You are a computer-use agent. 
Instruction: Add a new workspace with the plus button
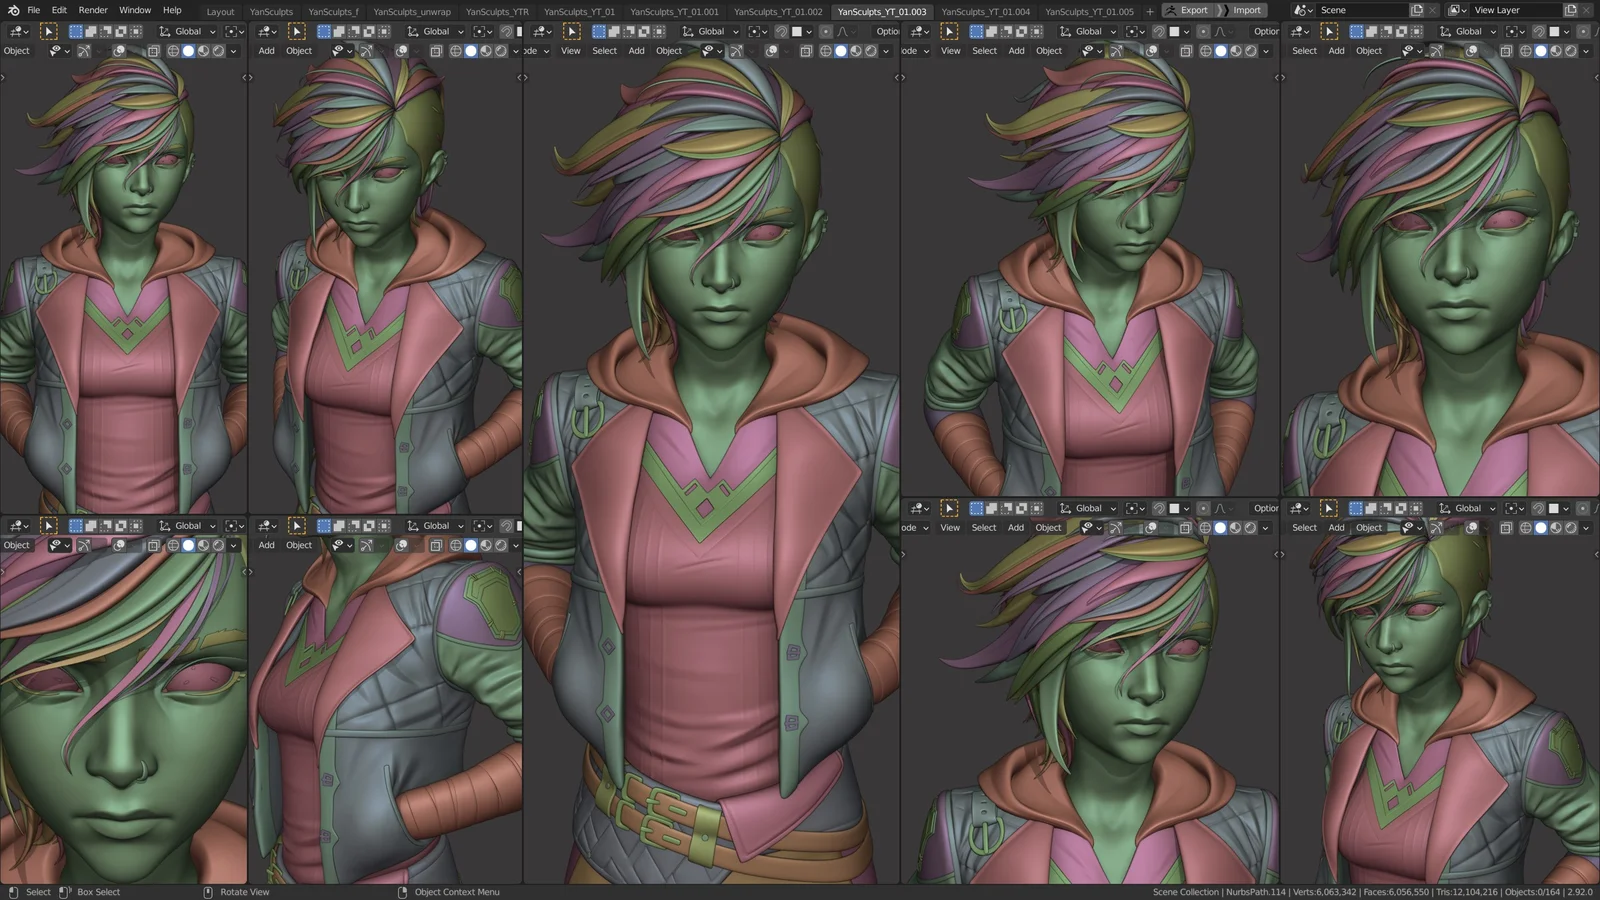tap(1151, 10)
